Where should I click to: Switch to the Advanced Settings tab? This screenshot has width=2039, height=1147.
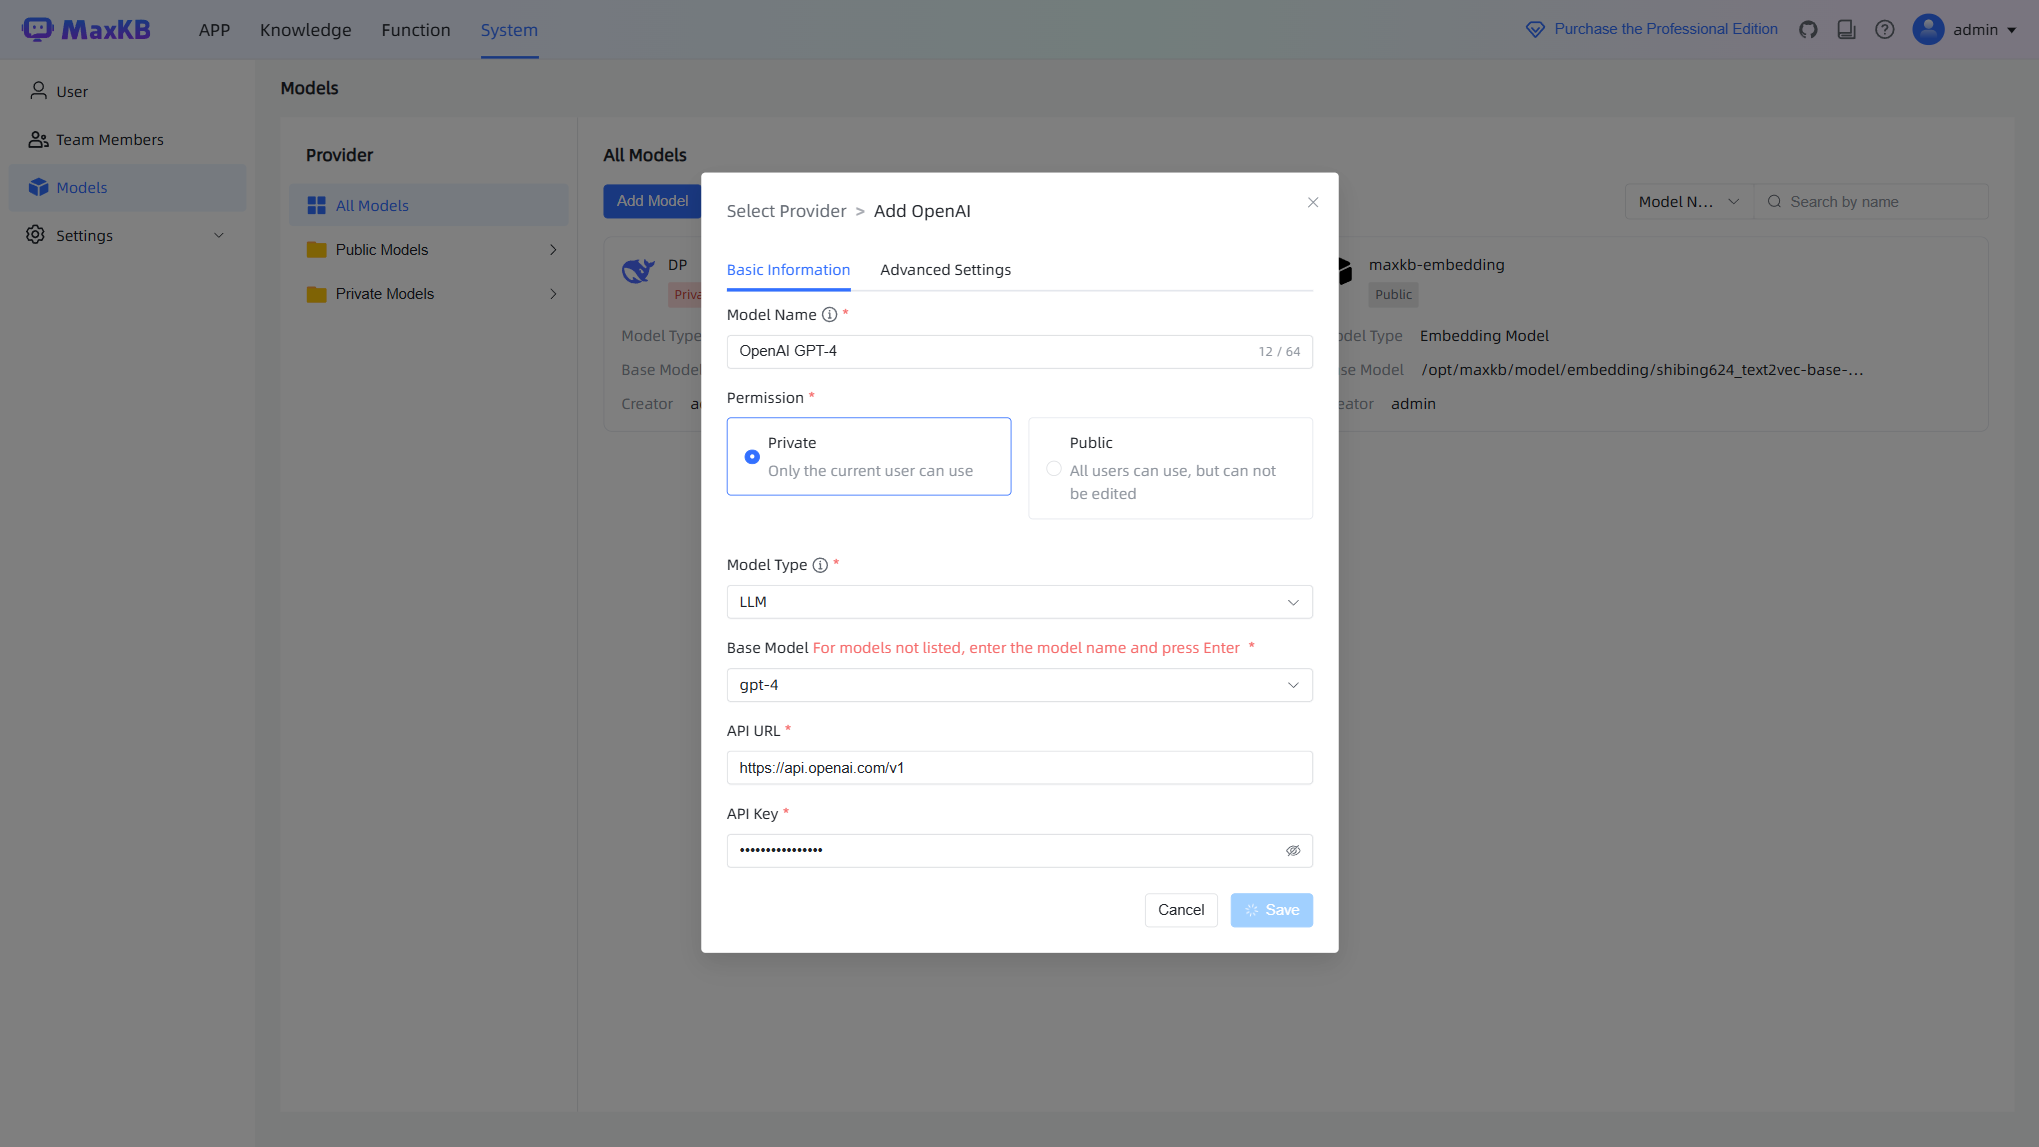pyautogui.click(x=944, y=270)
